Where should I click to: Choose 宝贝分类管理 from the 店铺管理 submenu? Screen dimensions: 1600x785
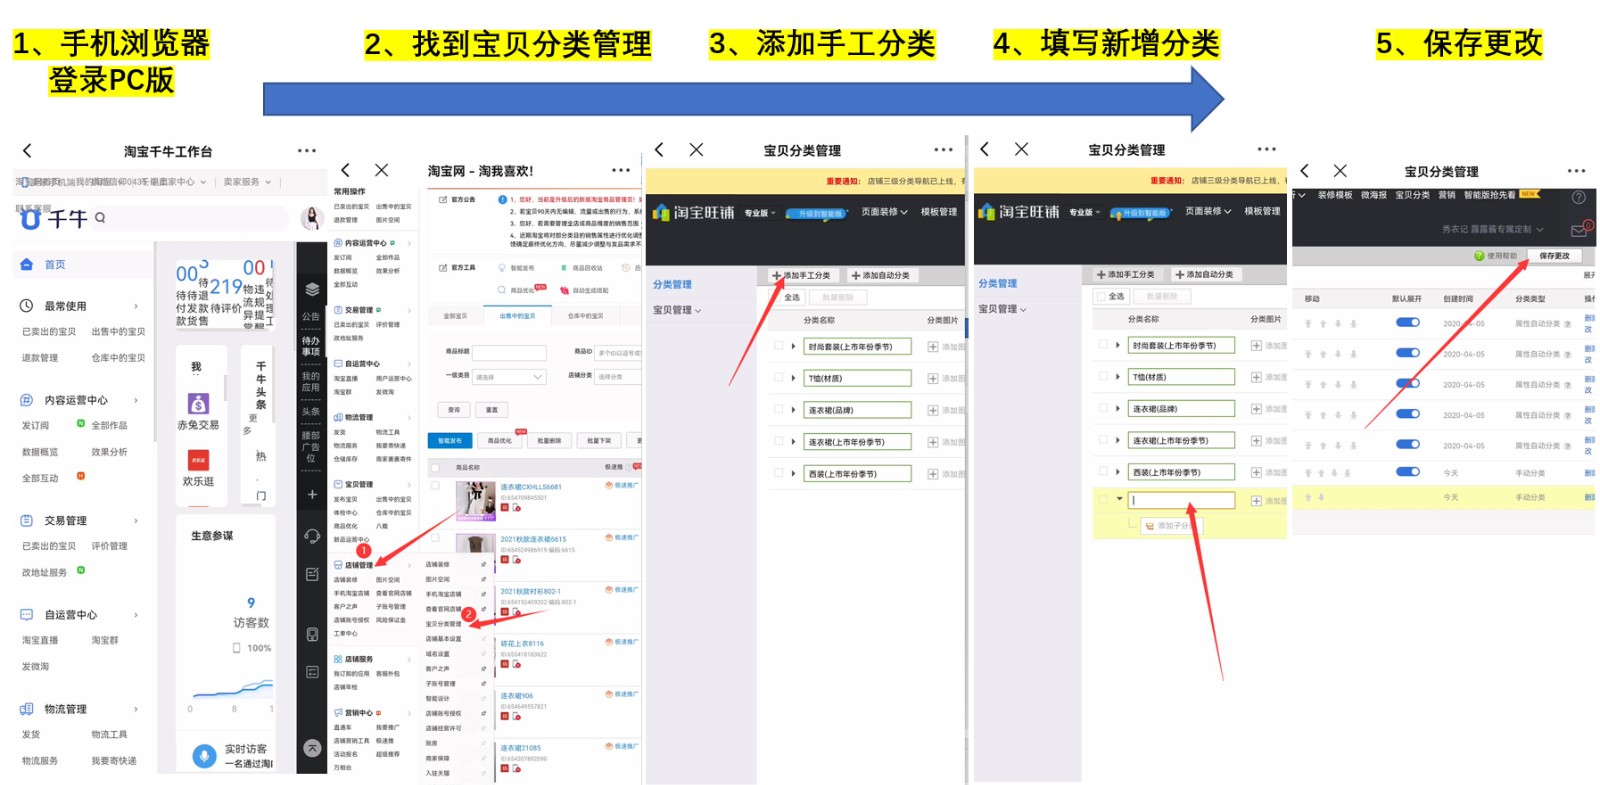pos(443,623)
